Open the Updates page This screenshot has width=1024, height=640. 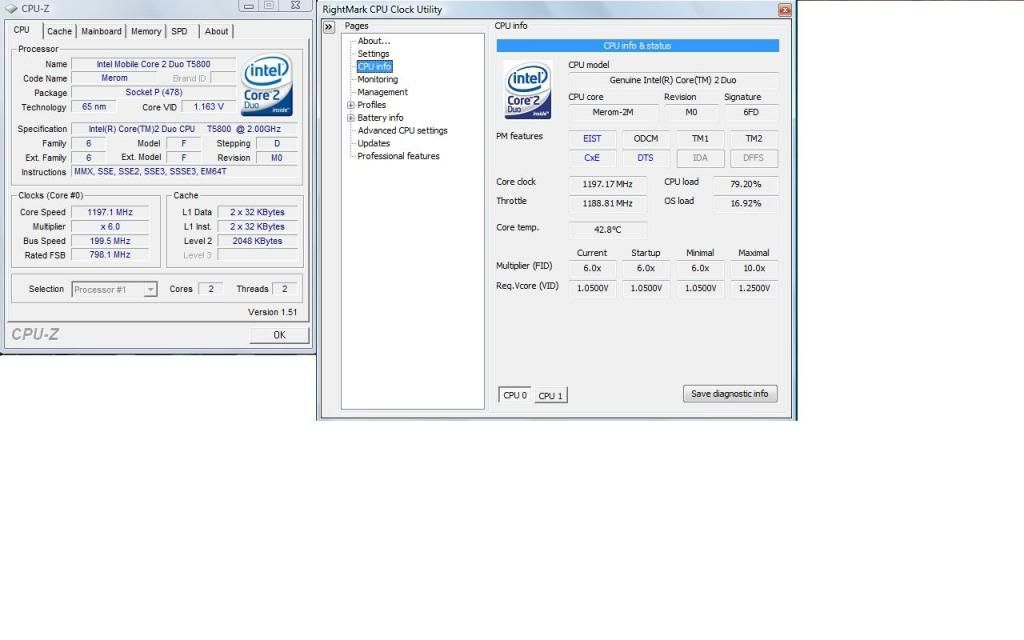374,144
